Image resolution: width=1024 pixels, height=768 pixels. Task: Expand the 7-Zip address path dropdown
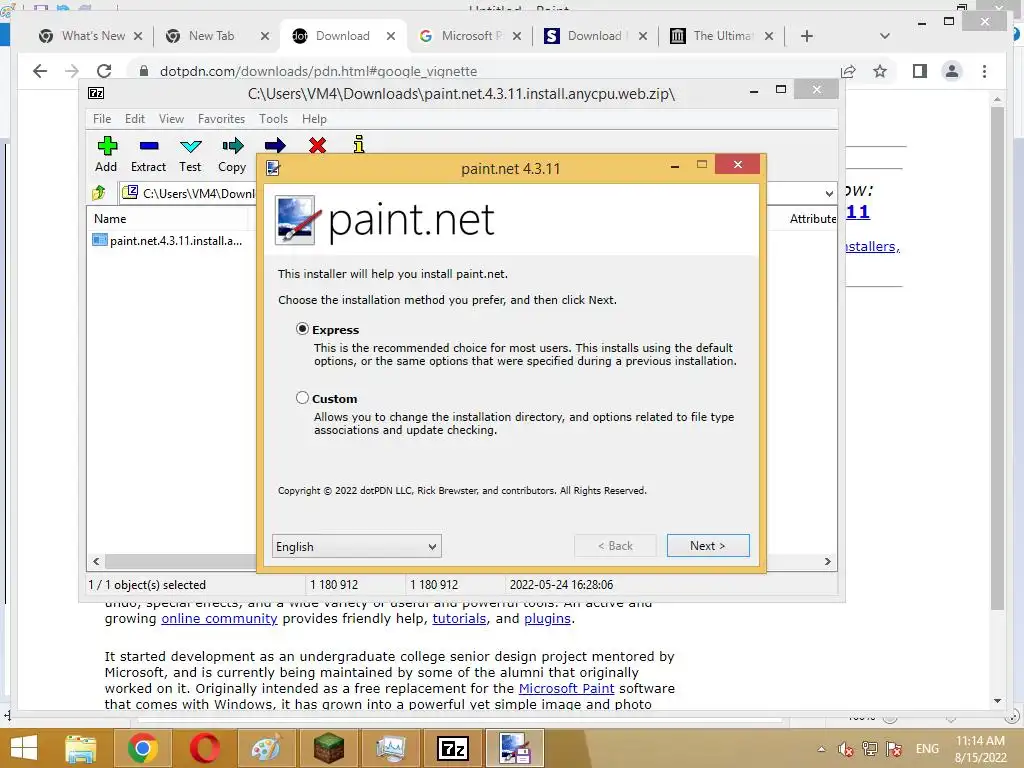point(829,193)
